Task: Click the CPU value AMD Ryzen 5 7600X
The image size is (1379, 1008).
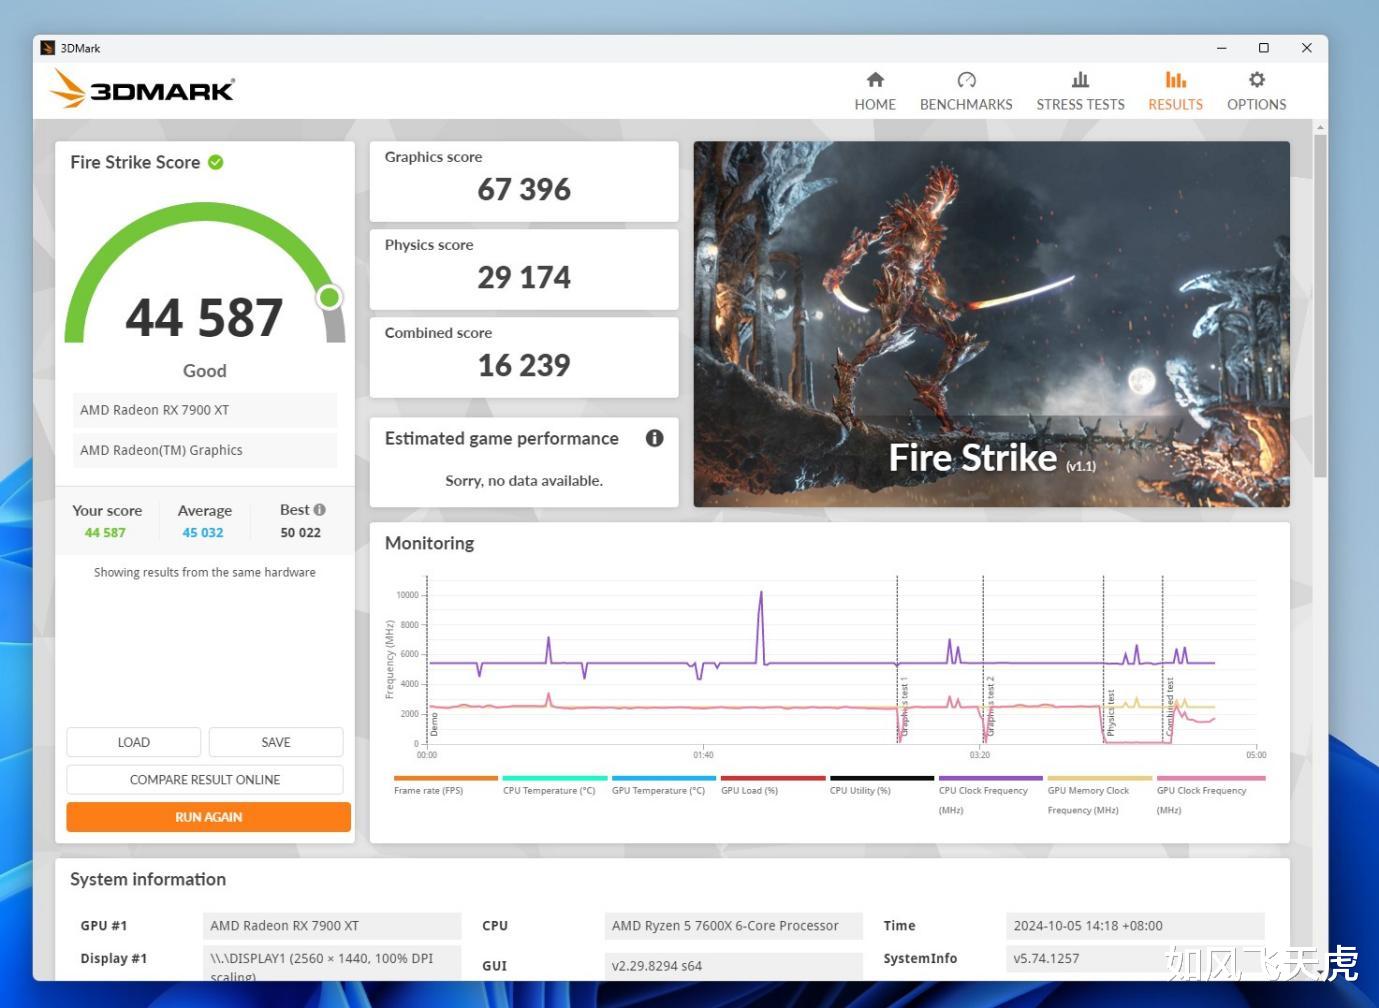Action: click(734, 926)
